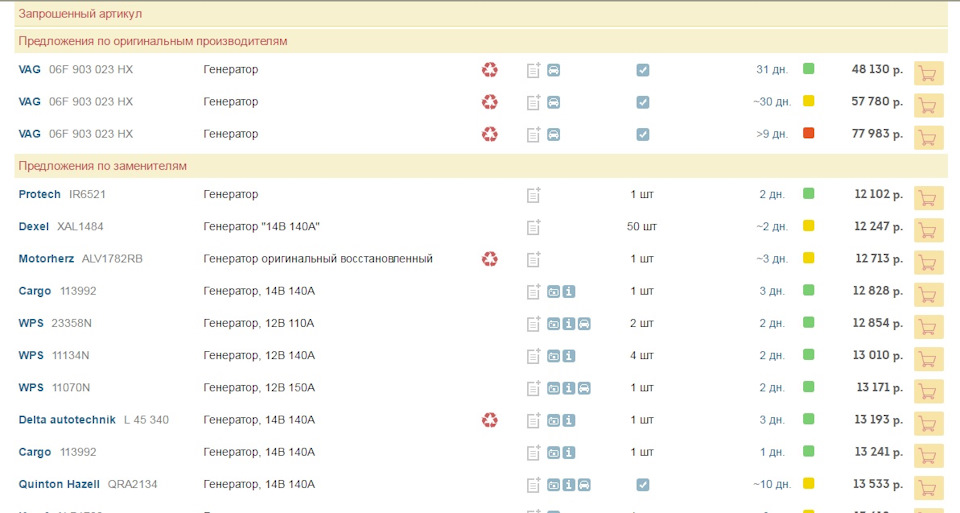This screenshot has height=513, width=960.
Task: Click the '50 шт' quantity value
Action: [x=642, y=227]
